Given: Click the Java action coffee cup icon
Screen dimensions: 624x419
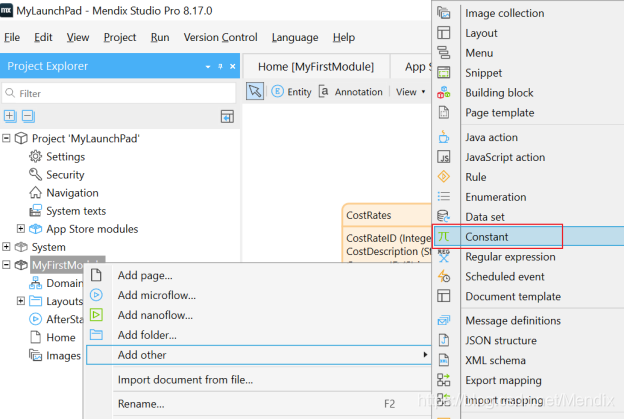Looking at the screenshot, I should coord(444,137).
